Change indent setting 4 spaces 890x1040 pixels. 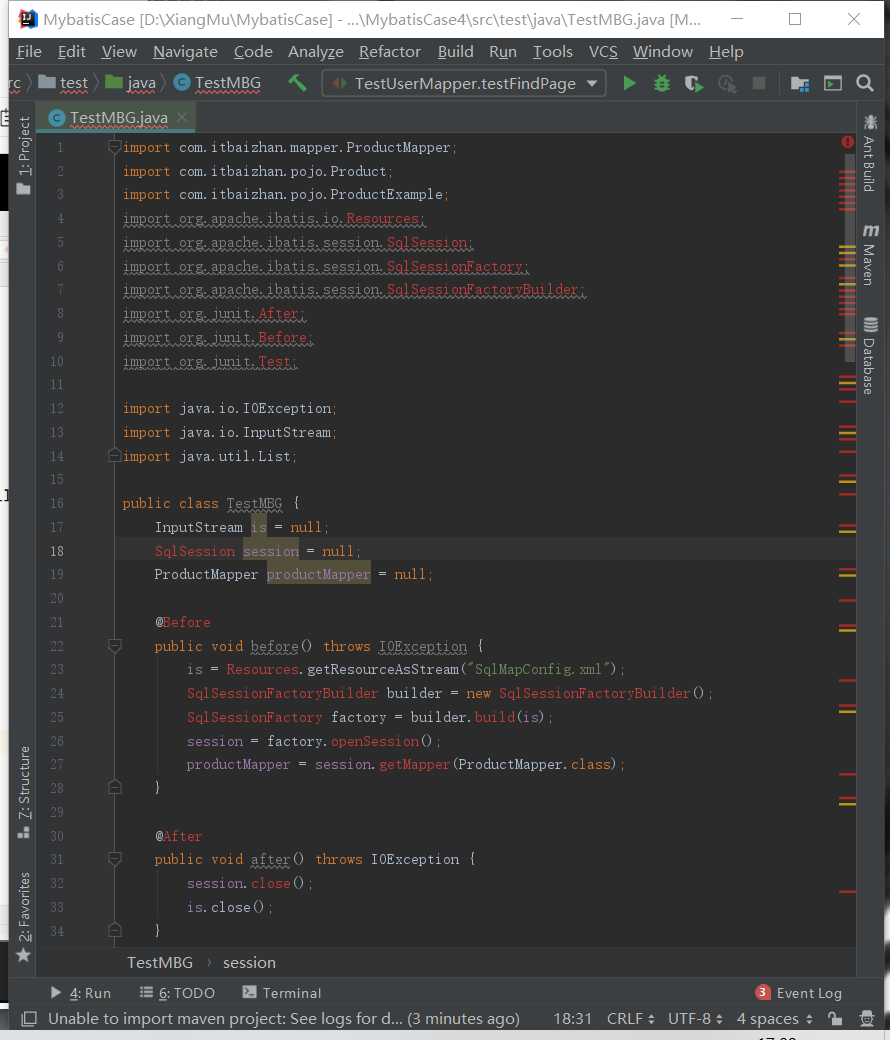(774, 1018)
